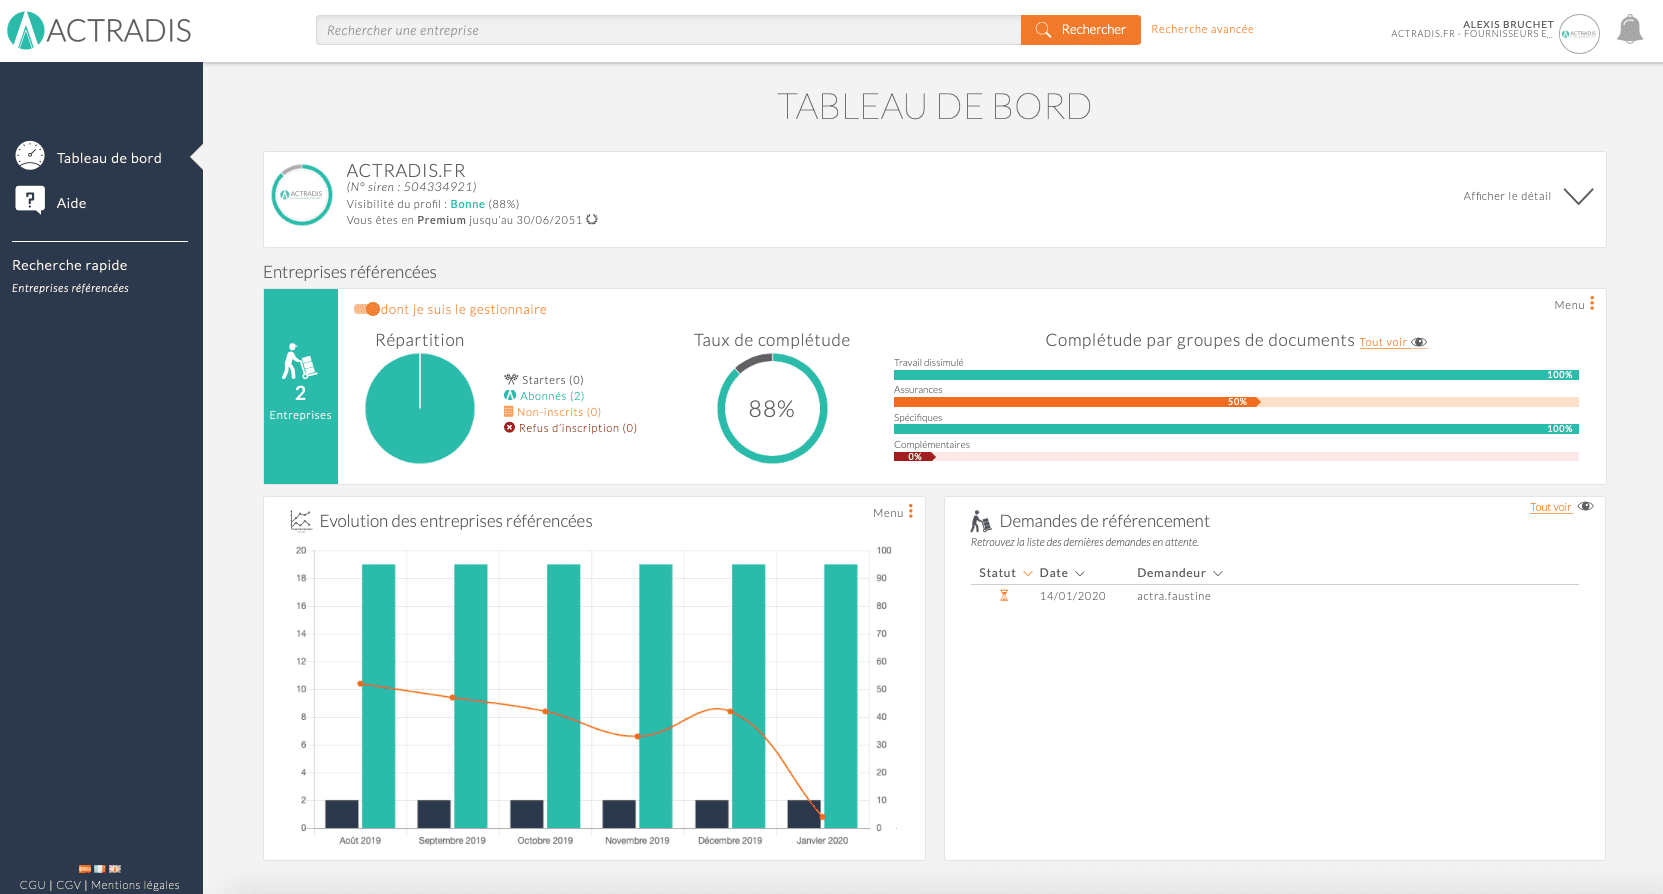The height and width of the screenshot is (894, 1663).
Task: Click the Répartition teal pie chart
Action: (420, 409)
